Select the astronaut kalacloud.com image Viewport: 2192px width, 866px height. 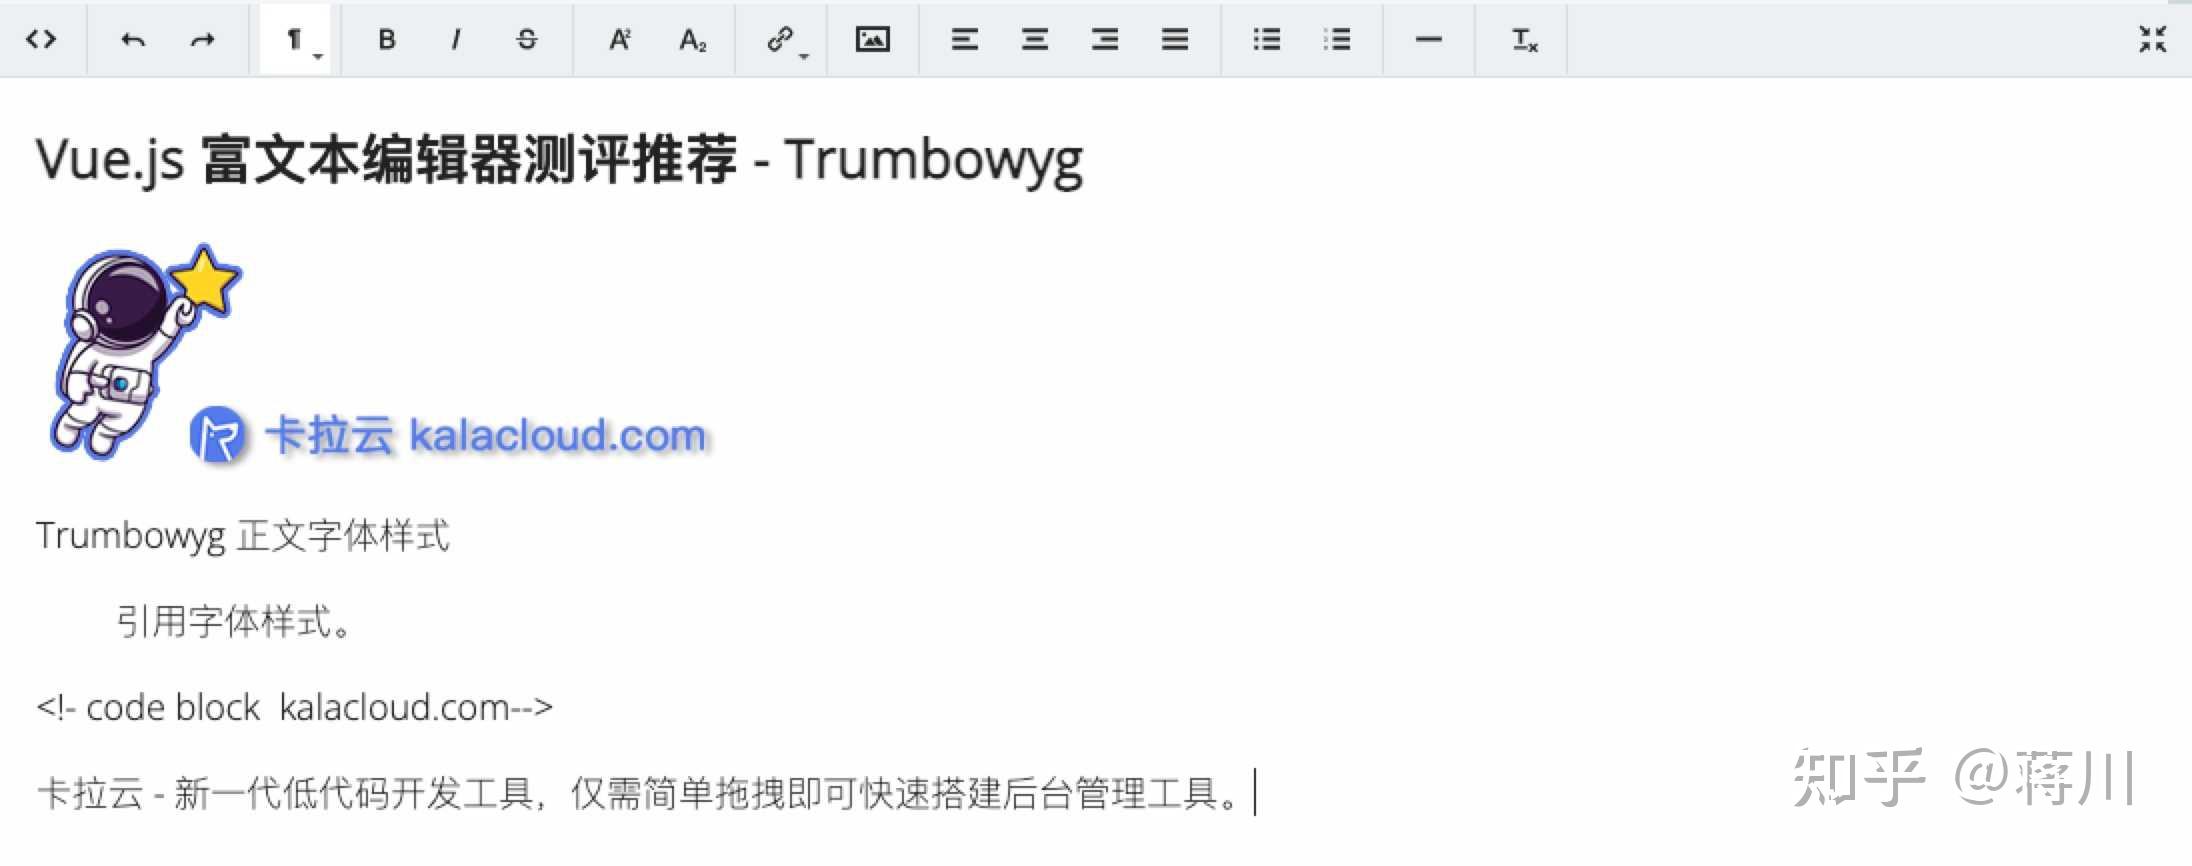[378, 353]
